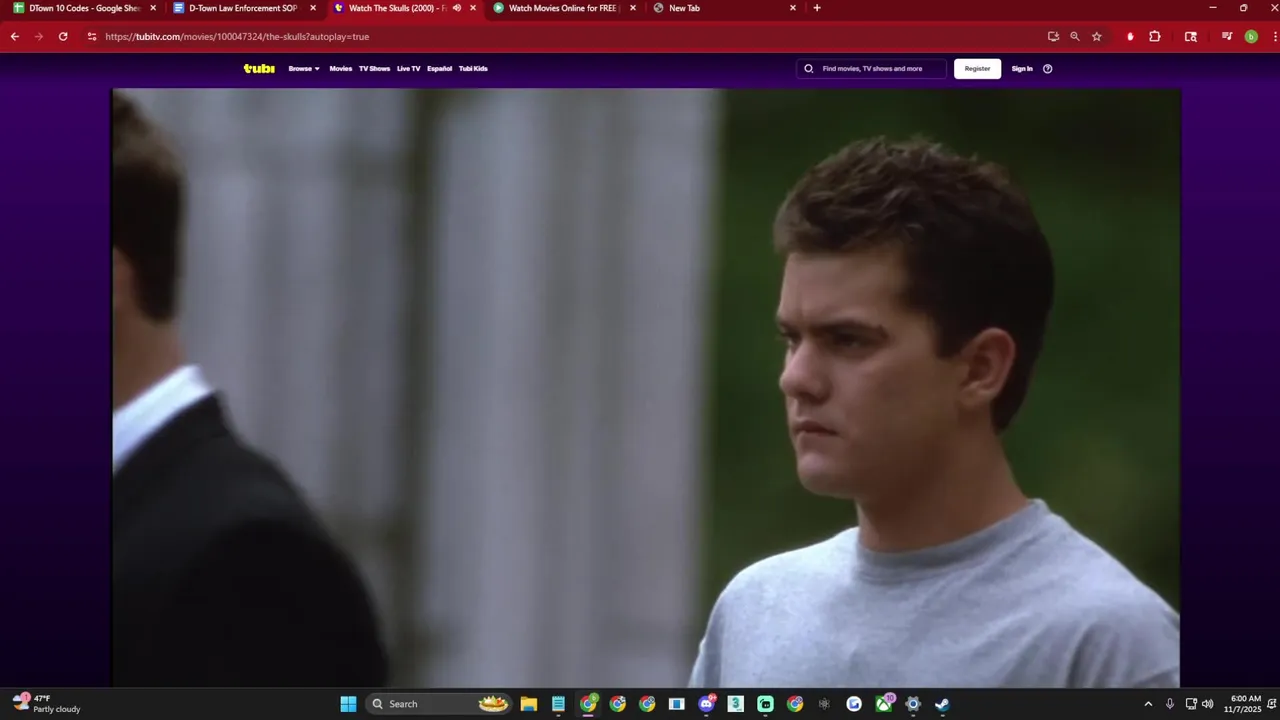The width and height of the screenshot is (1280, 720).
Task: Close the New Tab tab
Action: pos(793,8)
